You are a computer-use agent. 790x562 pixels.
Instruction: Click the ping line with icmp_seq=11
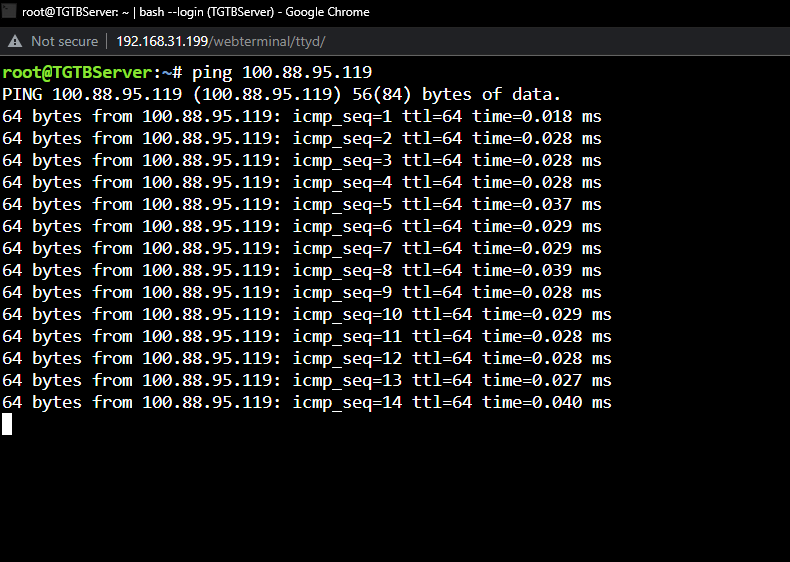click(307, 336)
